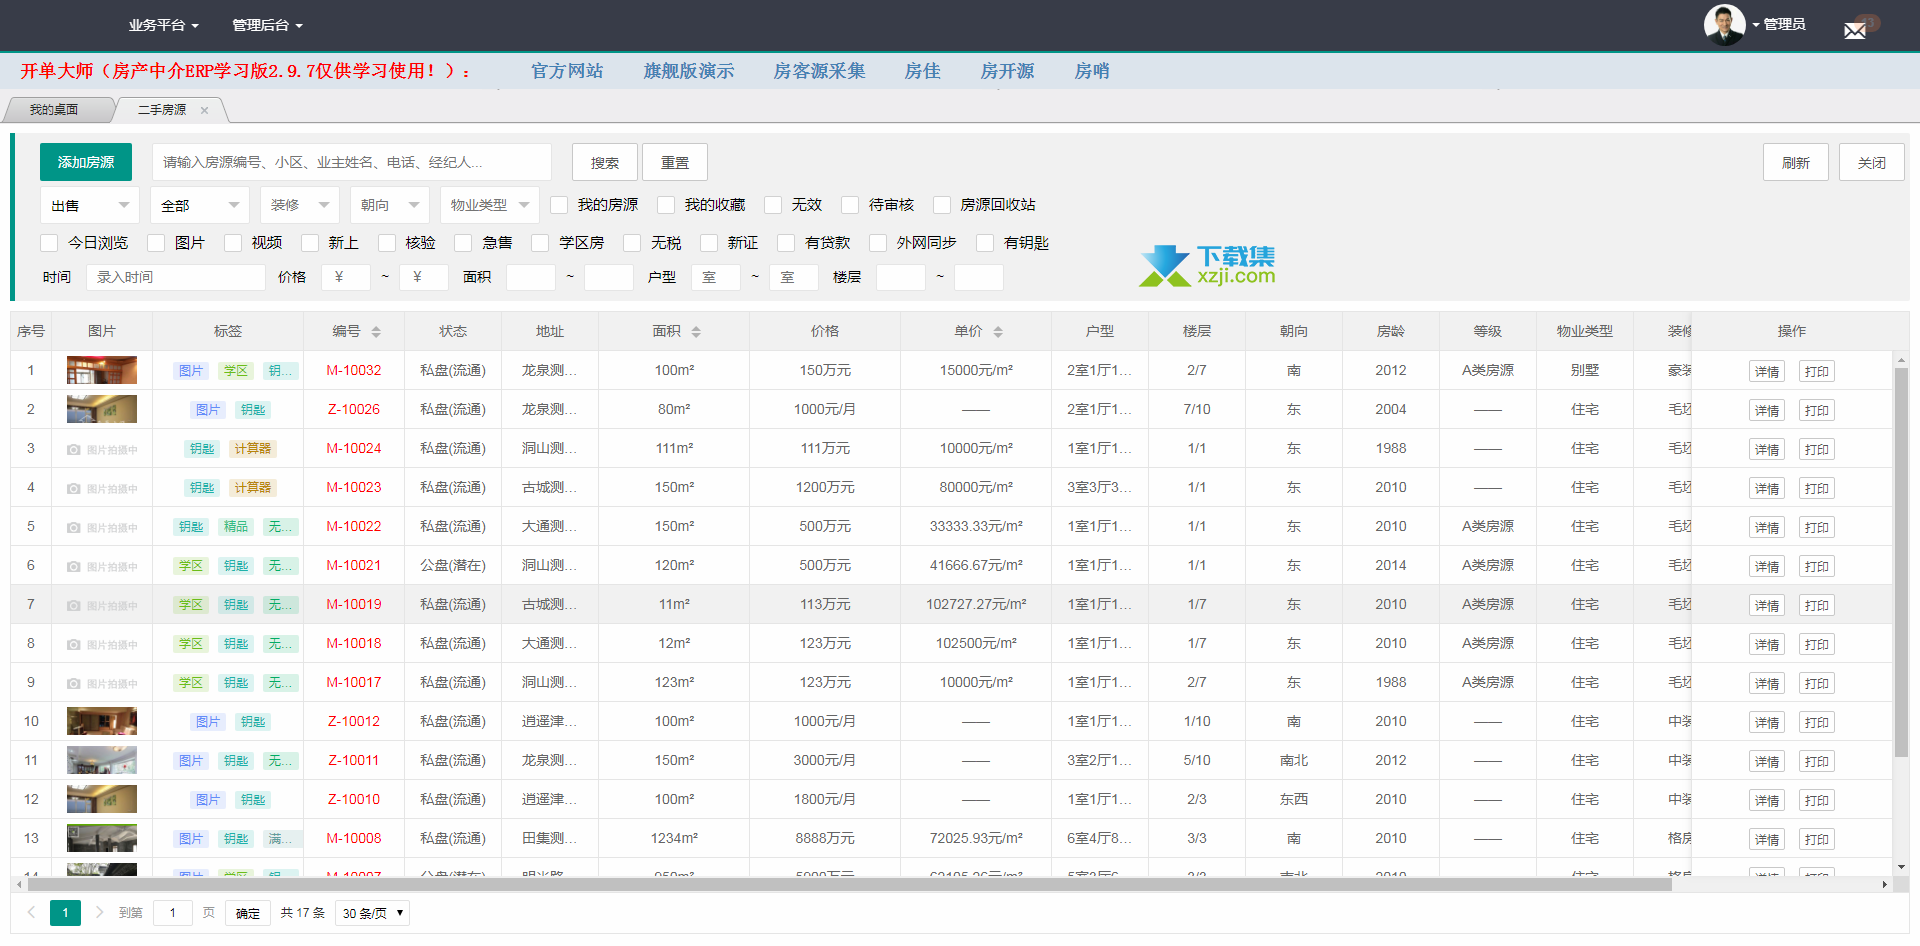
Task: Enable 无效 filter checkbox
Action: click(773, 205)
